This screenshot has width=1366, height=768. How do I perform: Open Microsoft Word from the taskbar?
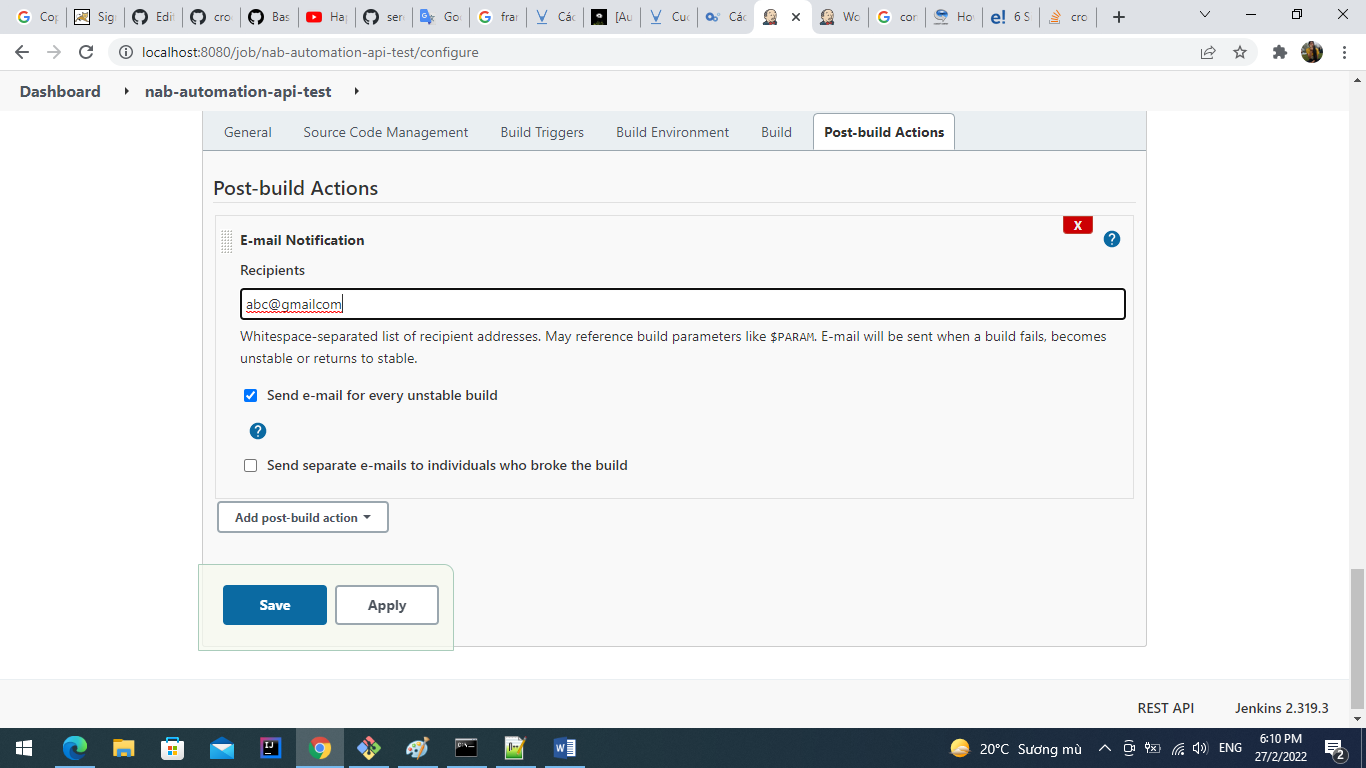point(564,748)
